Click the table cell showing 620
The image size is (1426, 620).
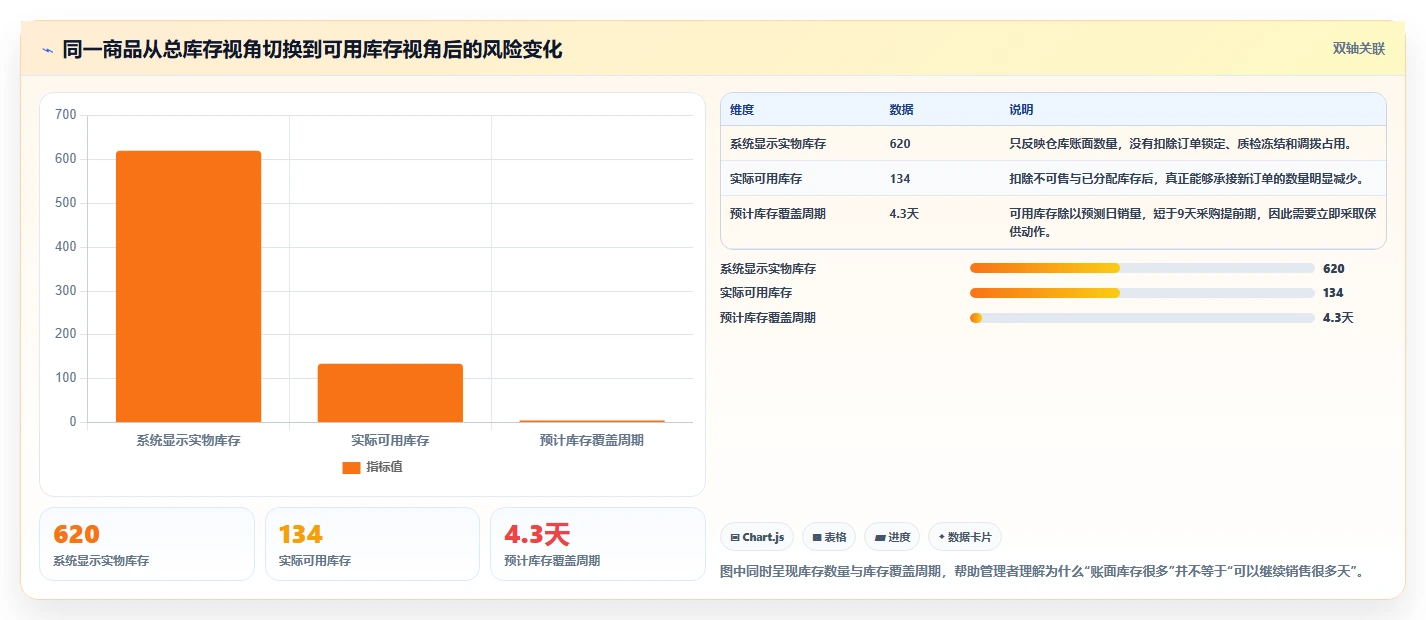(900, 144)
